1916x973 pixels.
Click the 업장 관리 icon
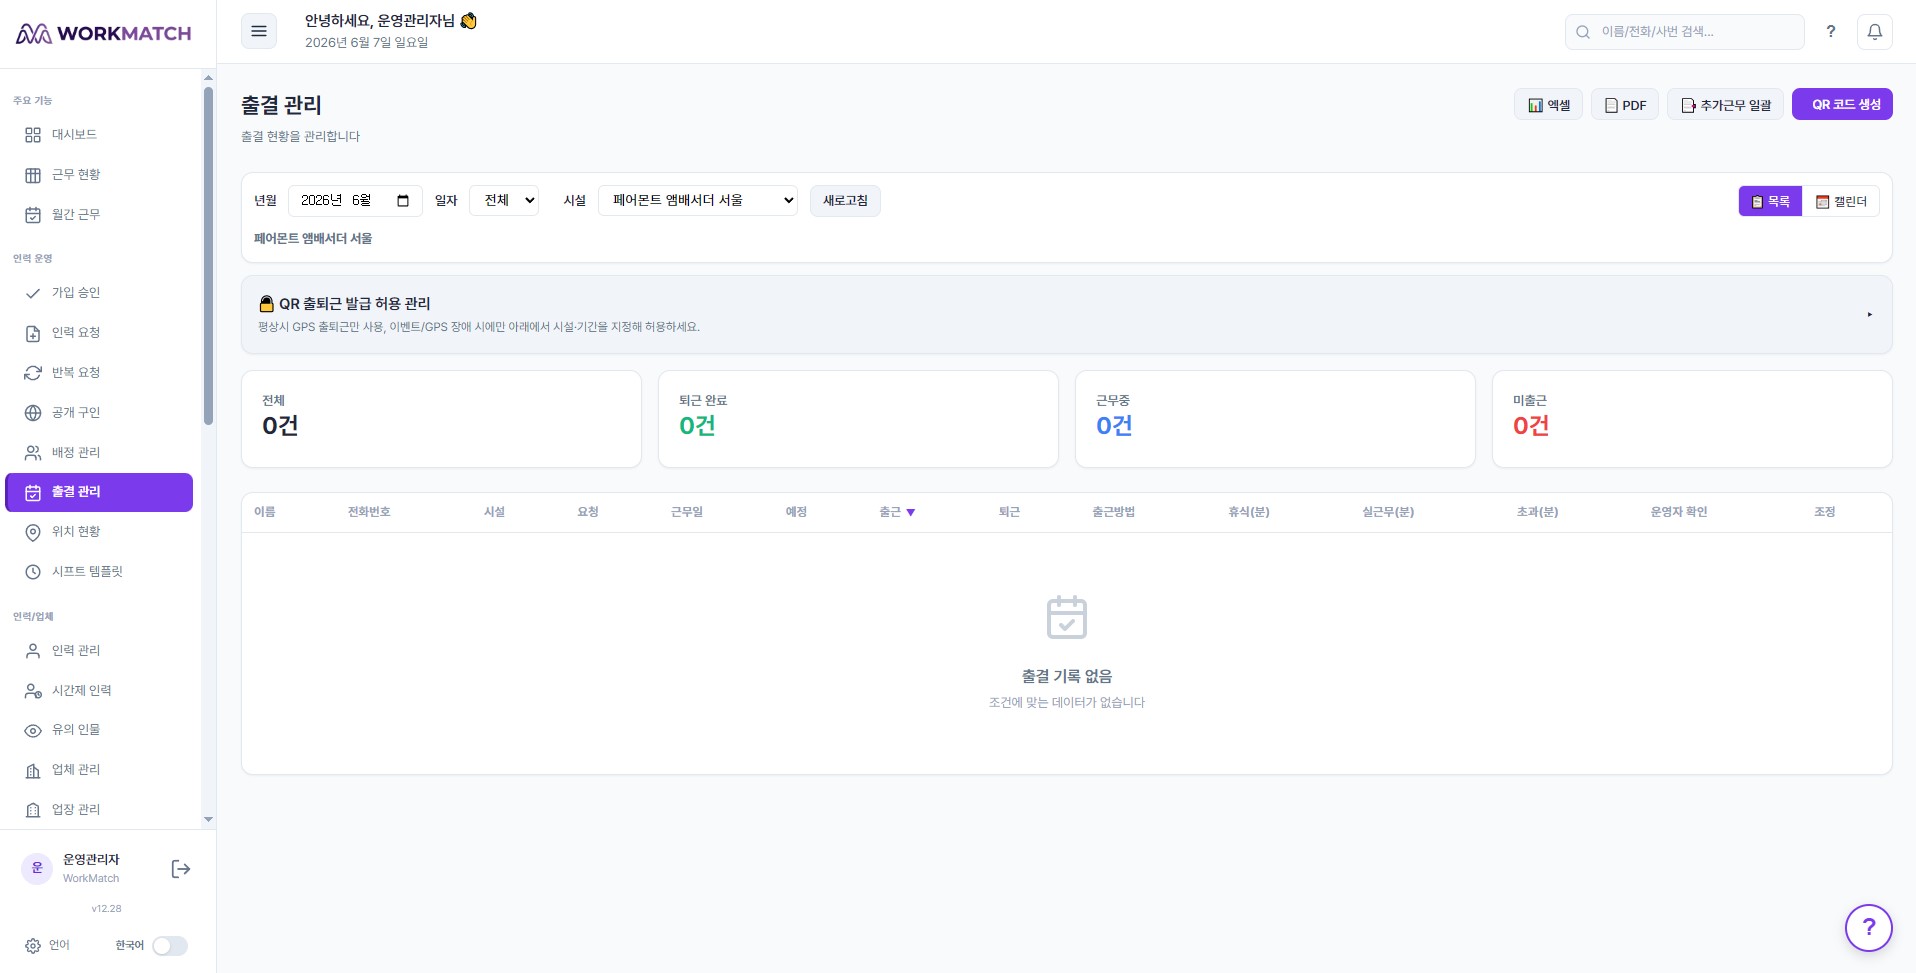33,810
